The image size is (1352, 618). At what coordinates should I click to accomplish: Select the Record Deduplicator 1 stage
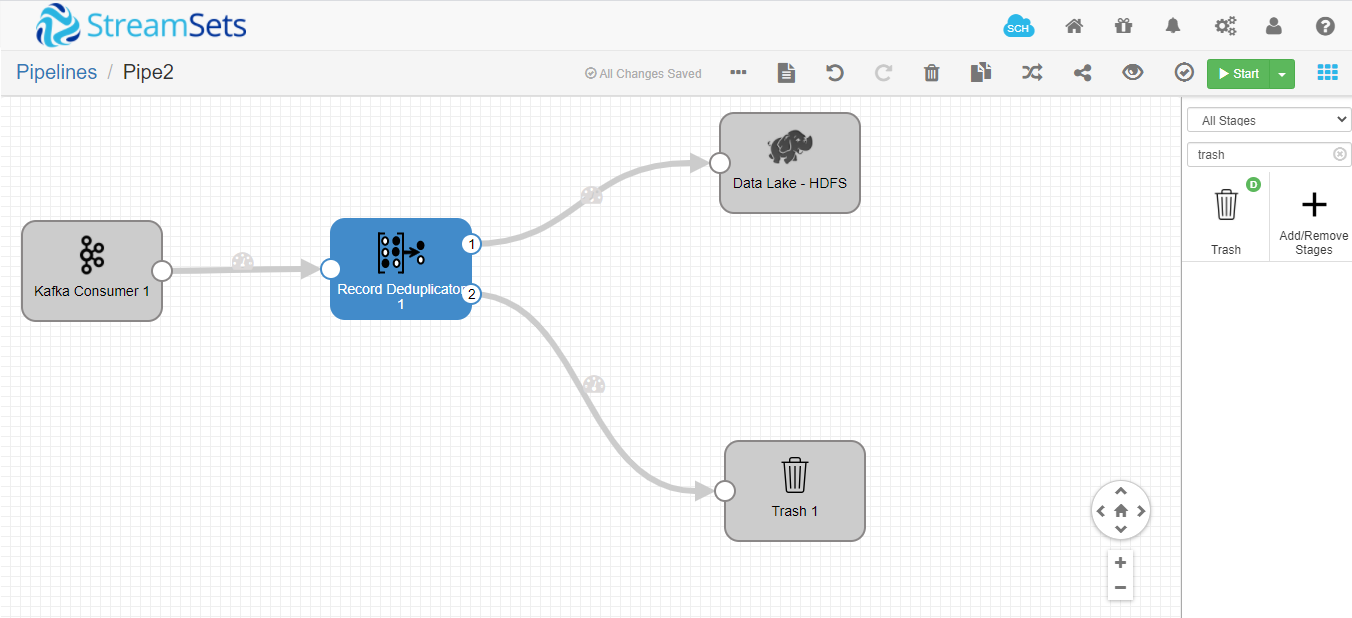tap(401, 269)
